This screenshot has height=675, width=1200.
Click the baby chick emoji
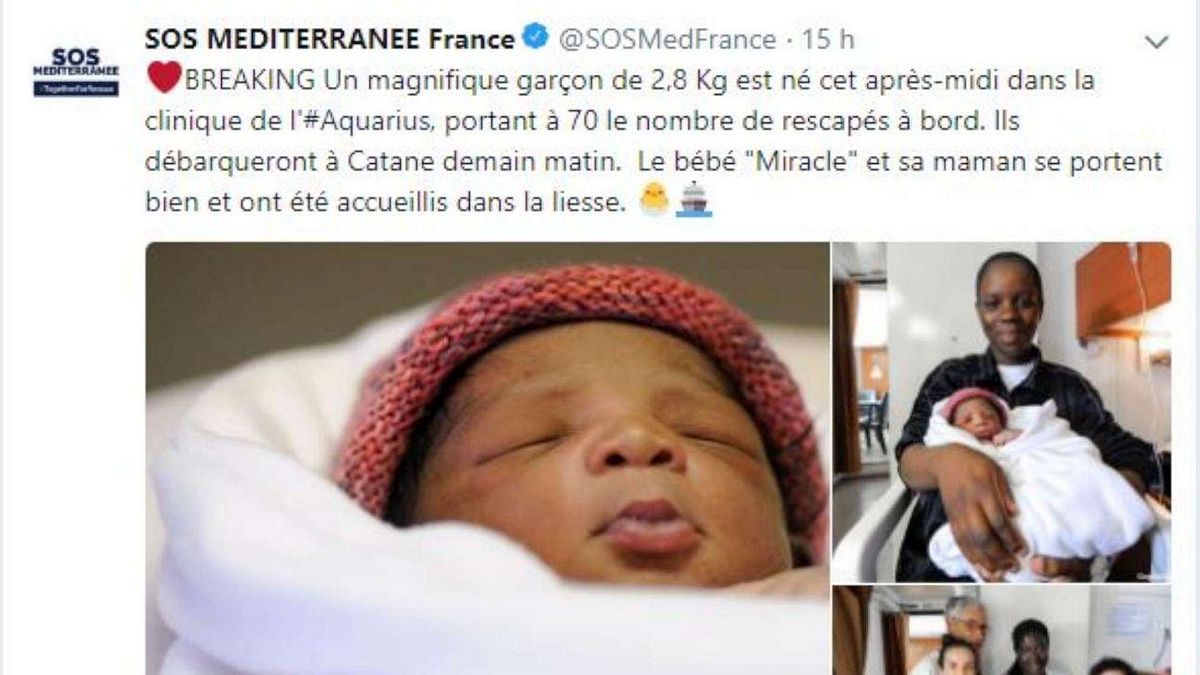point(654,202)
